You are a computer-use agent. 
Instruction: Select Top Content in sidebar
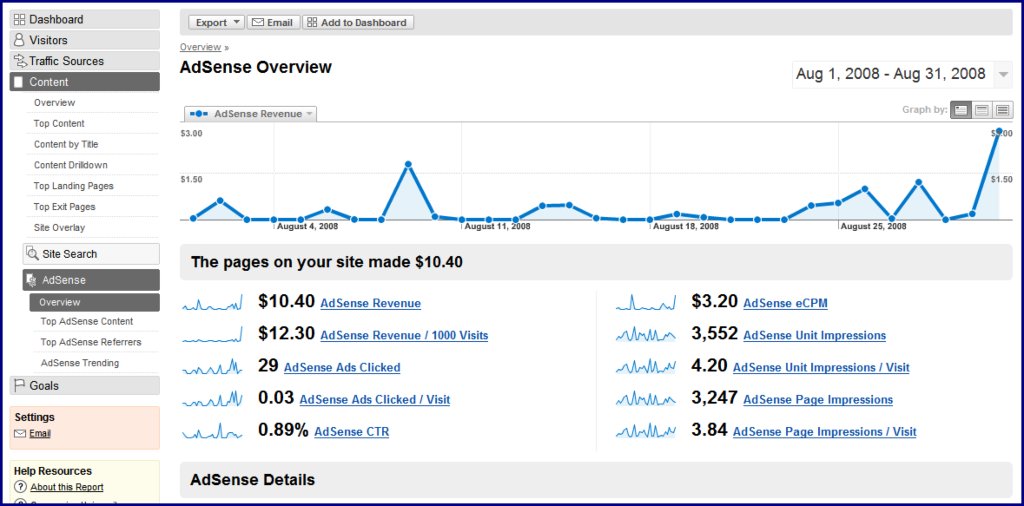coord(59,123)
